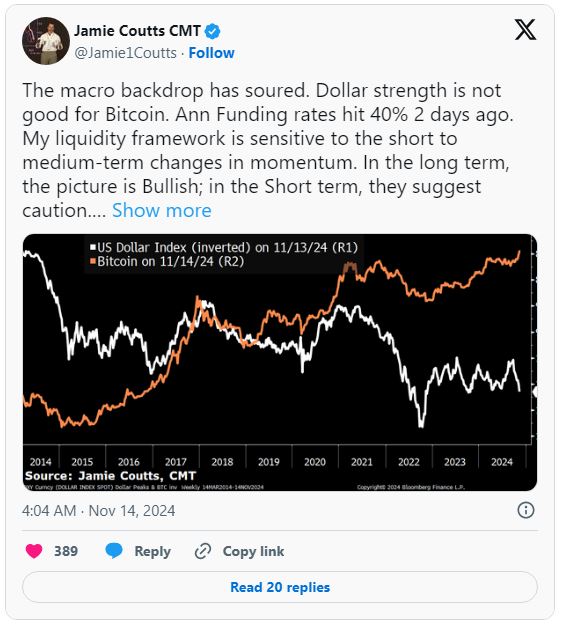Open the Read 20 replies button
The width and height of the screenshot is (561, 626).
click(280, 587)
